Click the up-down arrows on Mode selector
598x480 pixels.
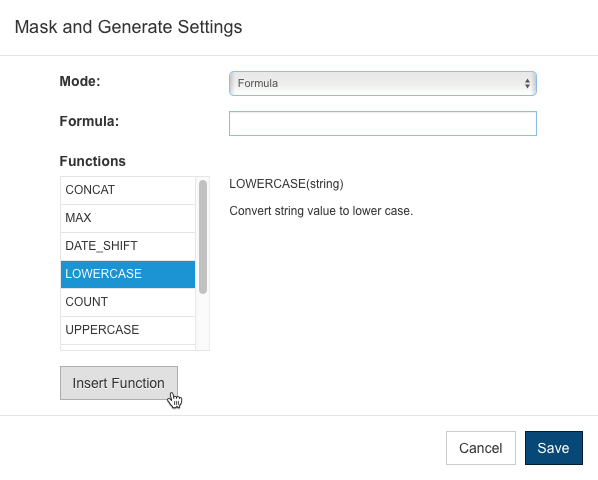(527, 83)
